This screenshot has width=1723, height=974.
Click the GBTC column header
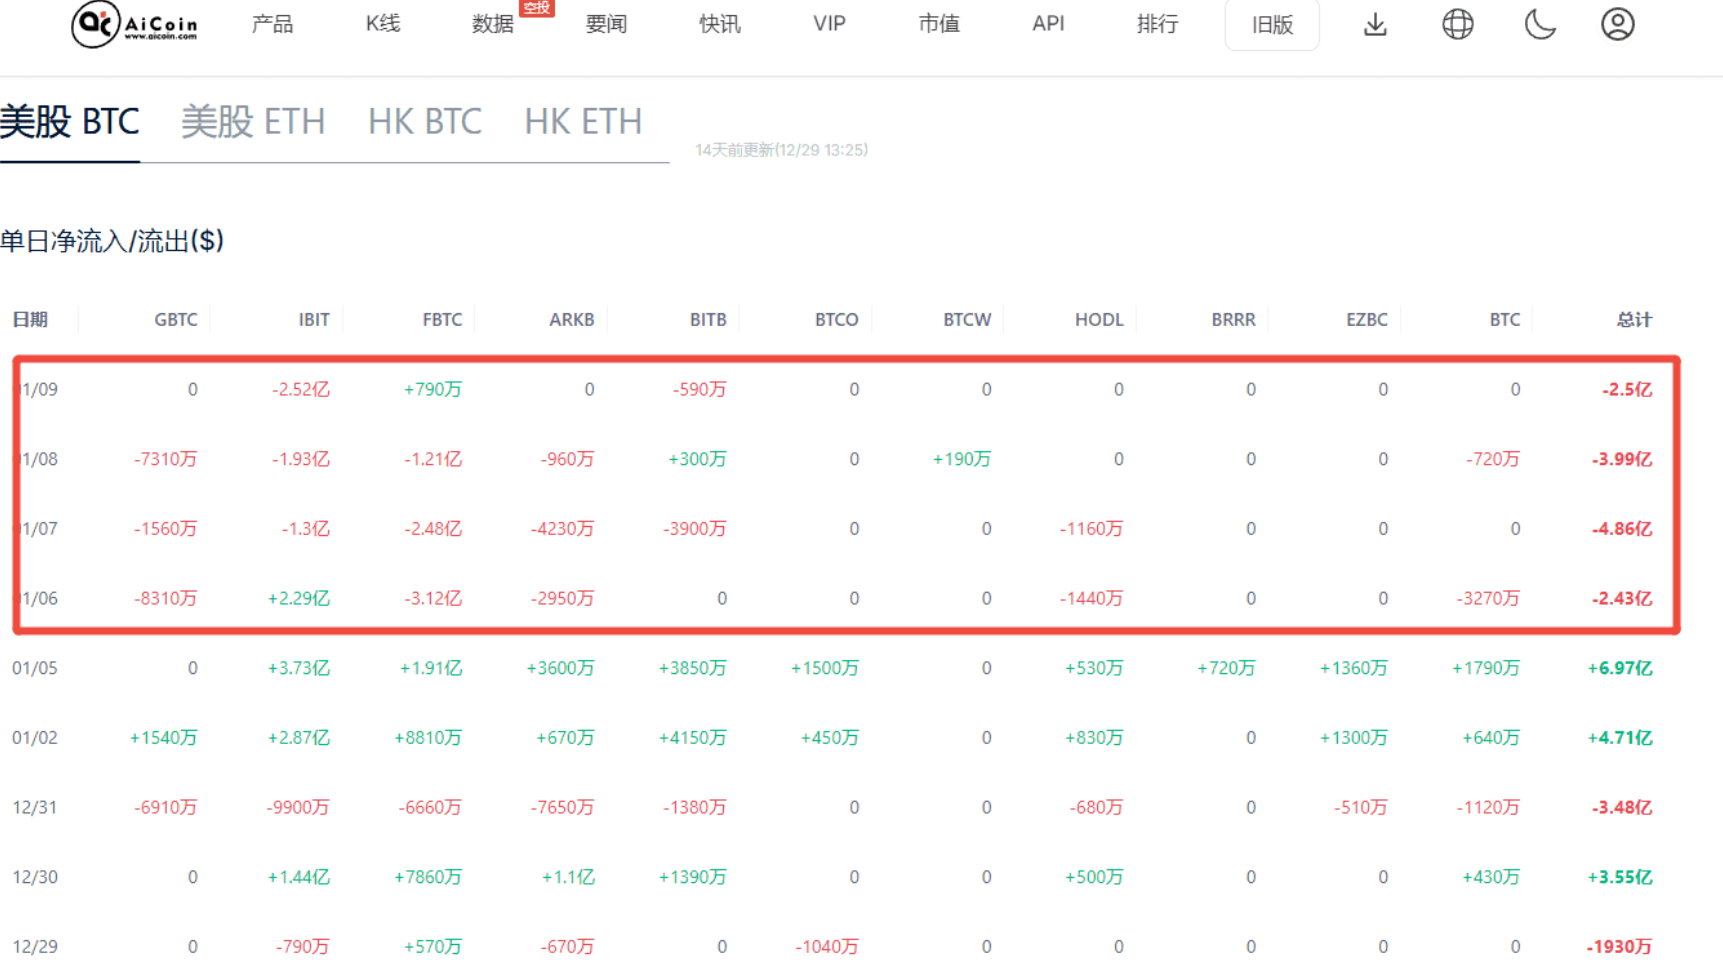[175, 319]
